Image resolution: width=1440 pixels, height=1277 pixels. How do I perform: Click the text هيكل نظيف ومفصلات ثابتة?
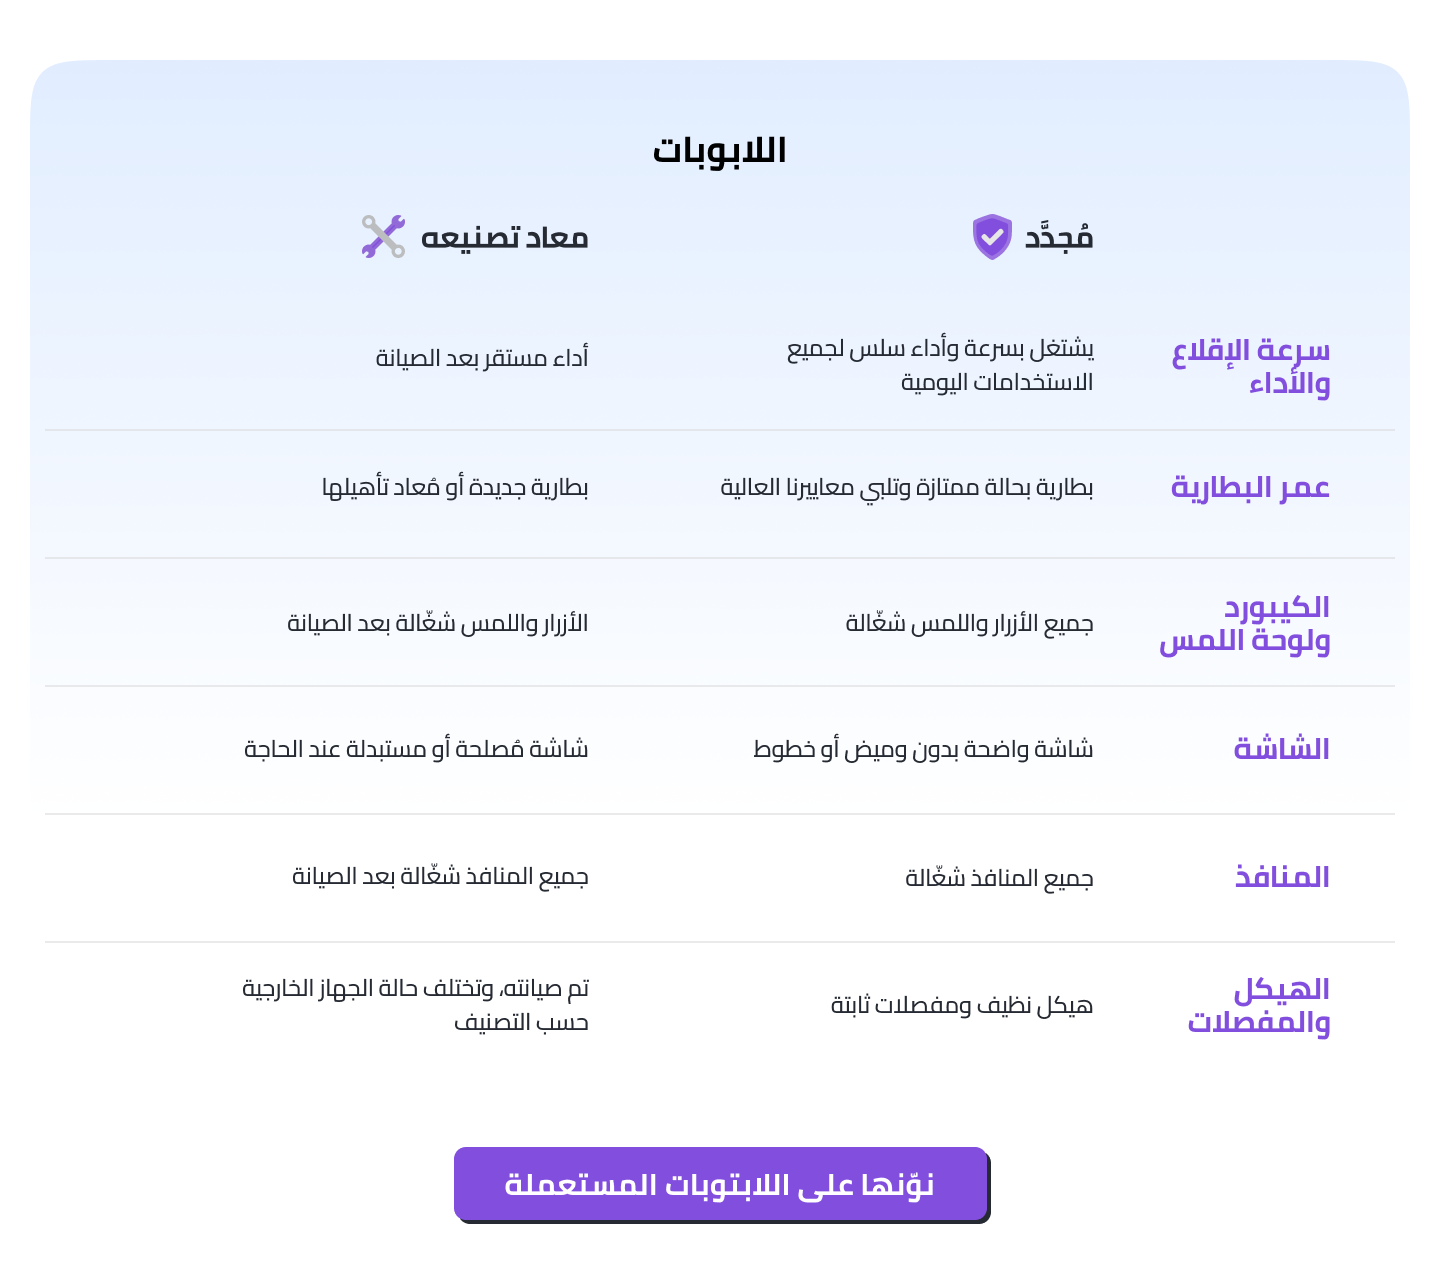[x=962, y=1005]
